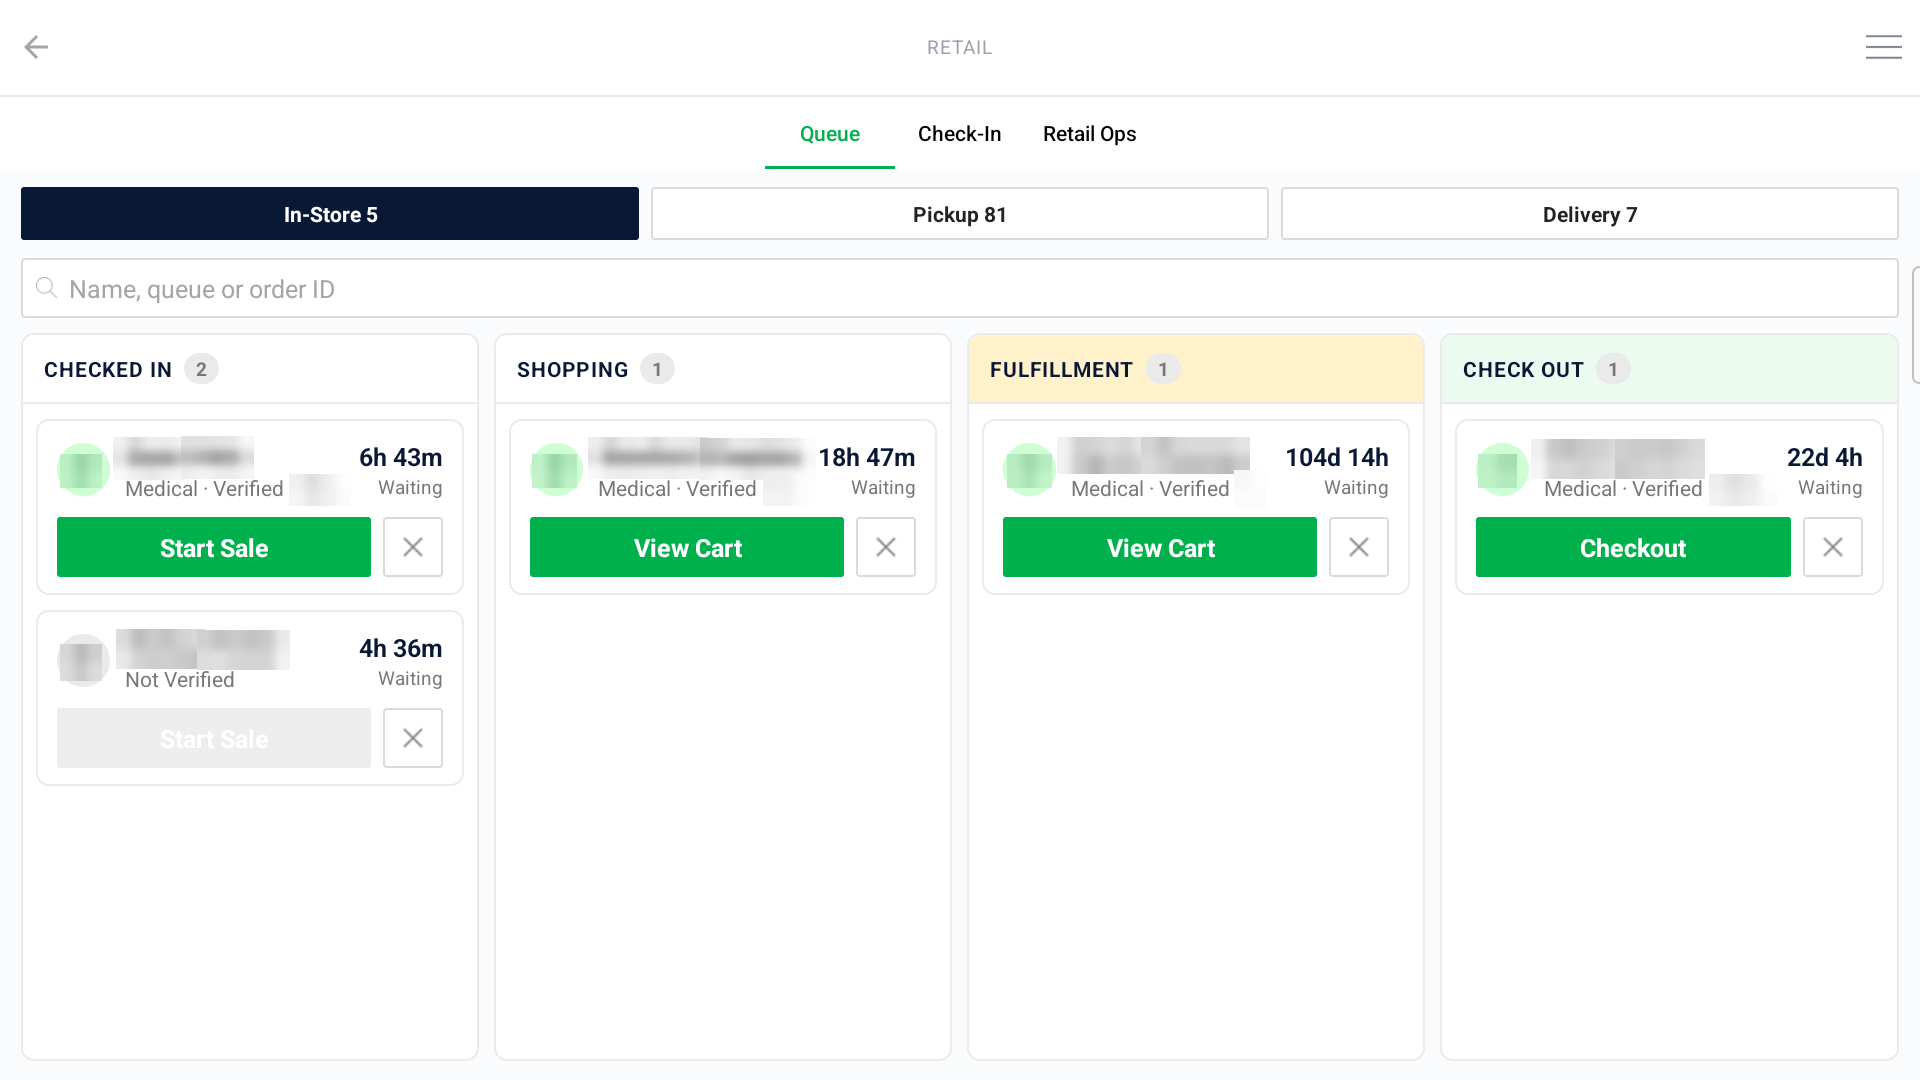Viewport: 1920px width, 1080px height.
Task: Click the 18h 47m wait time
Action: (867, 457)
